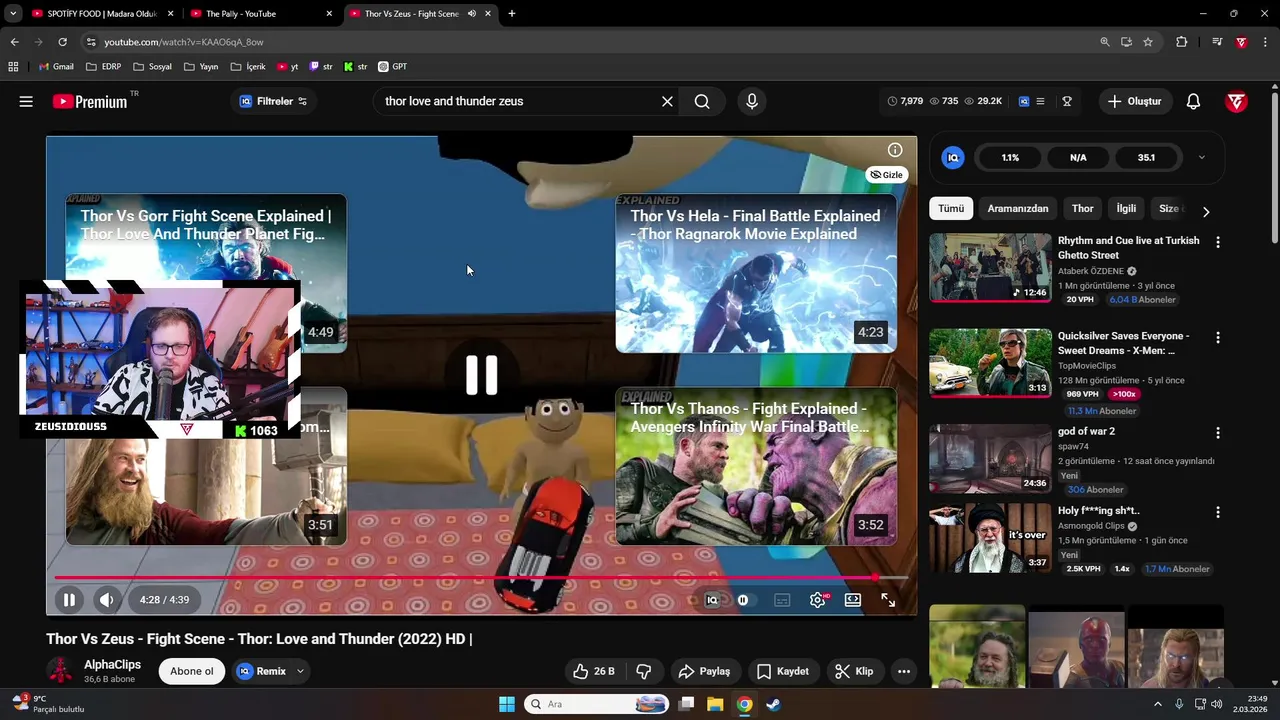Open the notifications bell
Image resolution: width=1280 pixels, height=720 pixels.
pos(1193,101)
